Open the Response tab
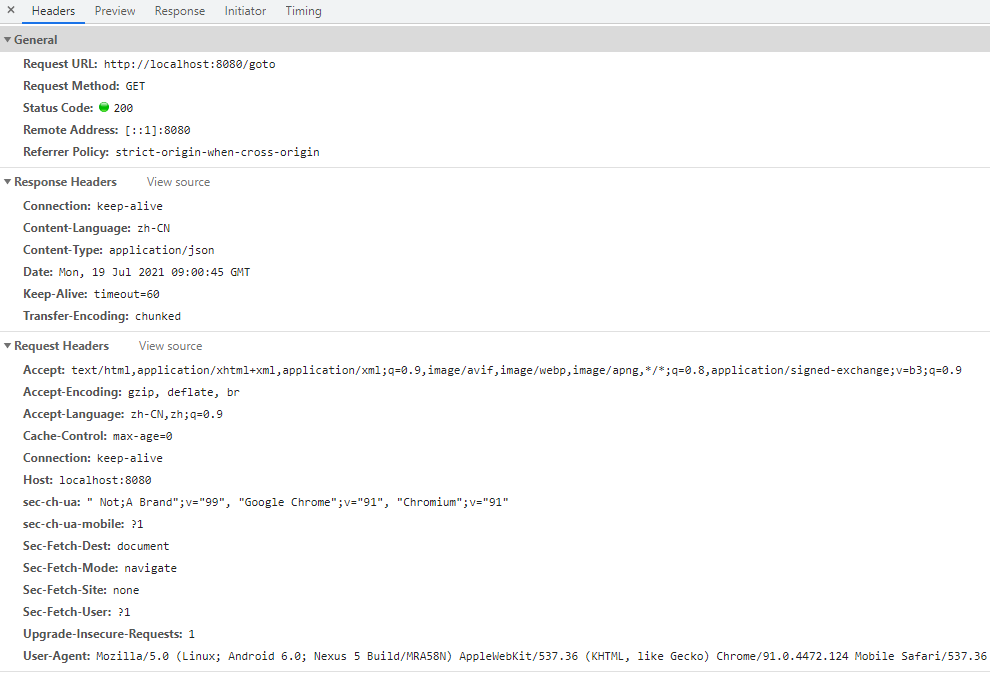This screenshot has width=990, height=675. pyautogui.click(x=180, y=11)
